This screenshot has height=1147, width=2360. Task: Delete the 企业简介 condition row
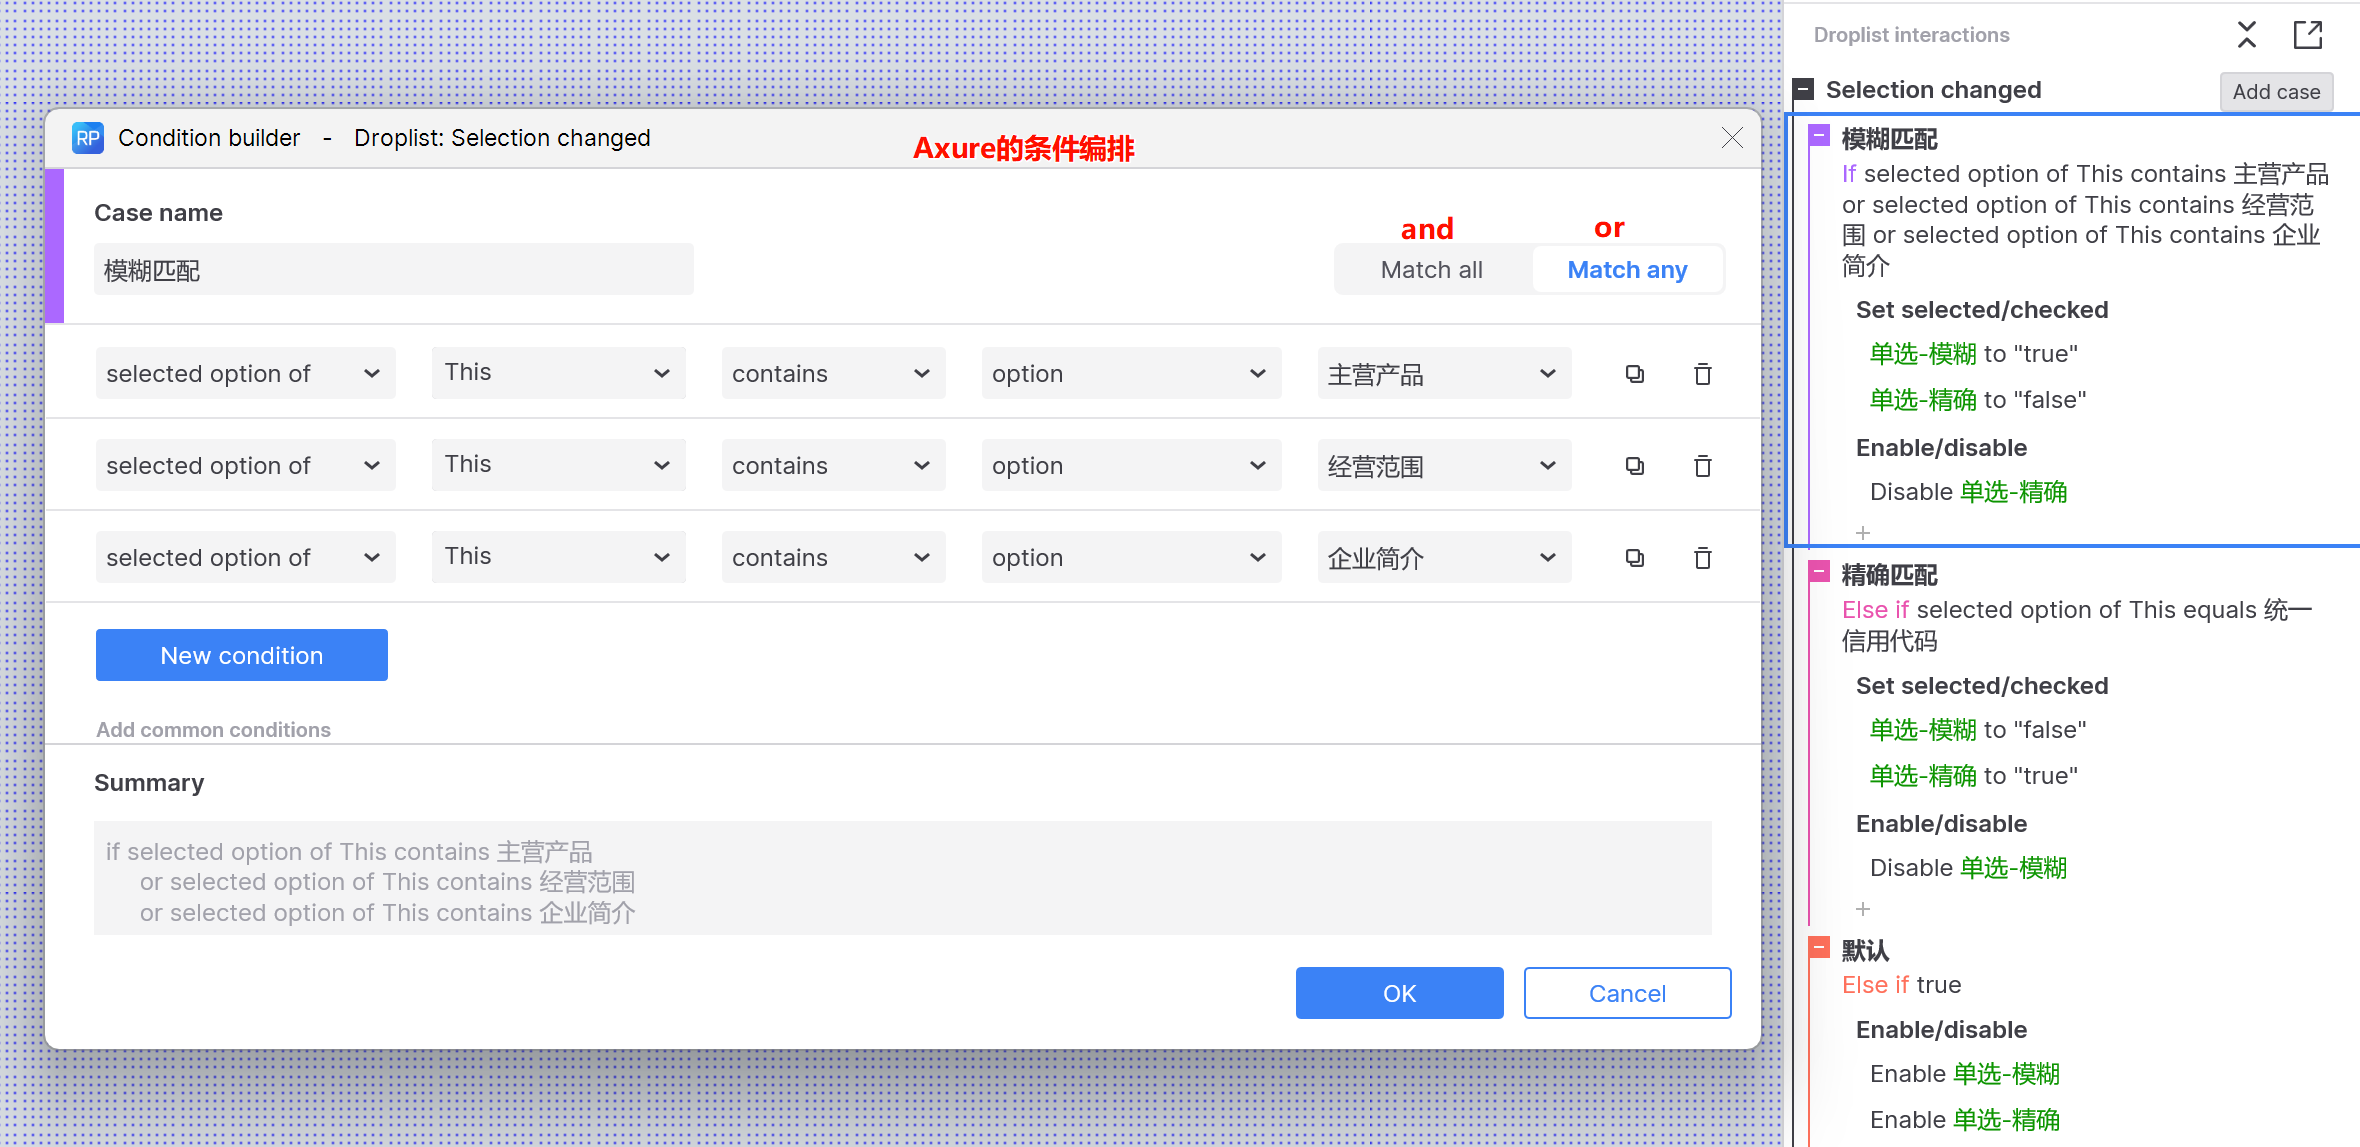coord(1703,558)
